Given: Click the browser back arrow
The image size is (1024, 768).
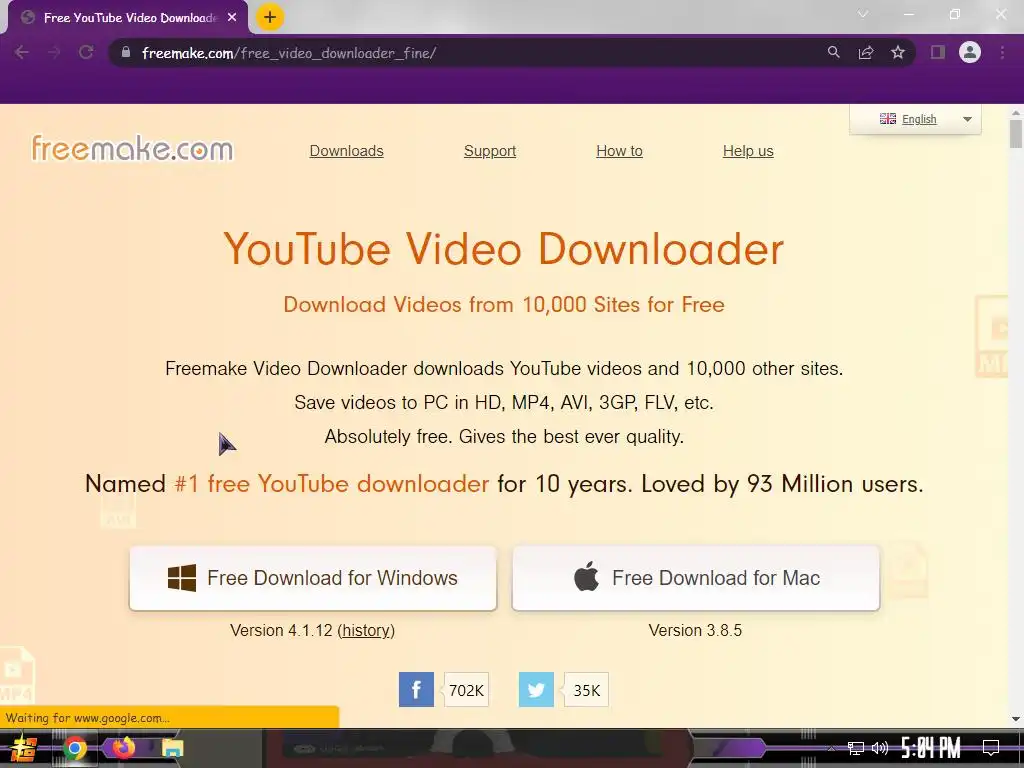Looking at the screenshot, I should point(22,52).
